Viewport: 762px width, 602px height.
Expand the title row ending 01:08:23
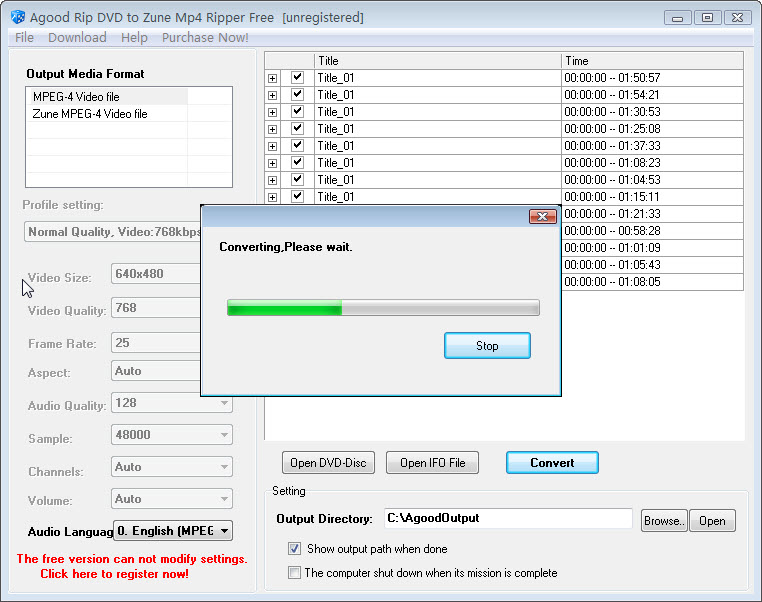pyautogui.click(x=273, y=163)
